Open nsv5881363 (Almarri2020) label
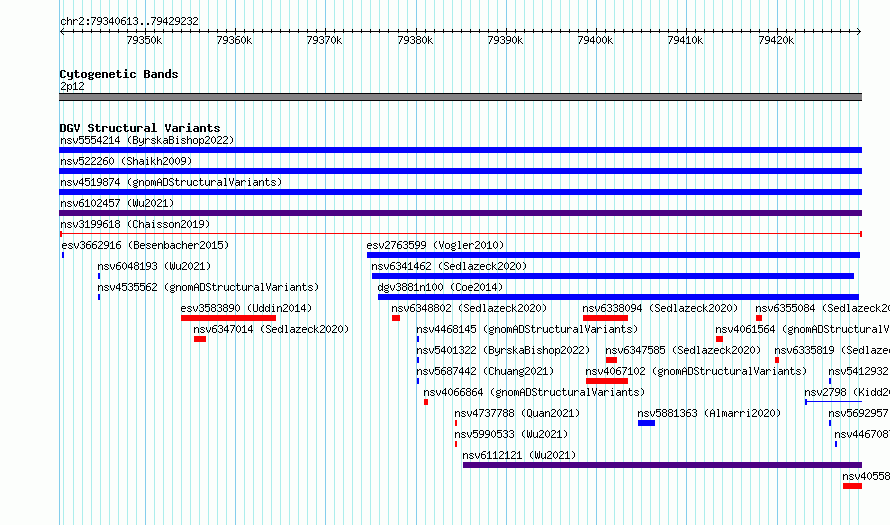Screen dimensions: 890x525 point(709,413)
